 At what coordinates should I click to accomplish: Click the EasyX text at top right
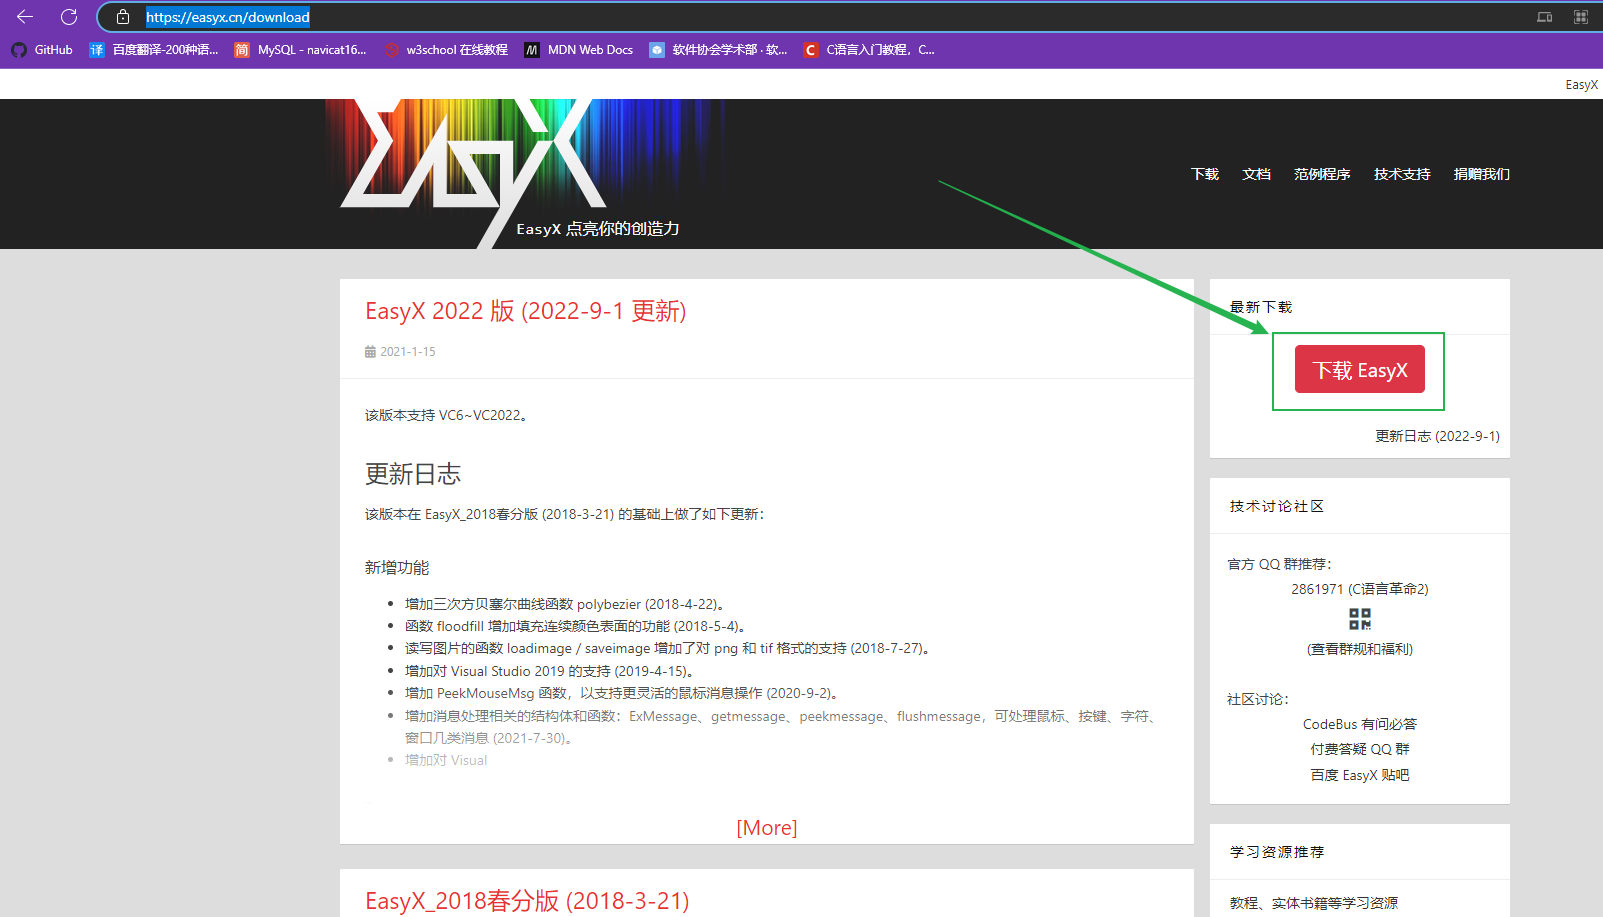coord(1582,85)
